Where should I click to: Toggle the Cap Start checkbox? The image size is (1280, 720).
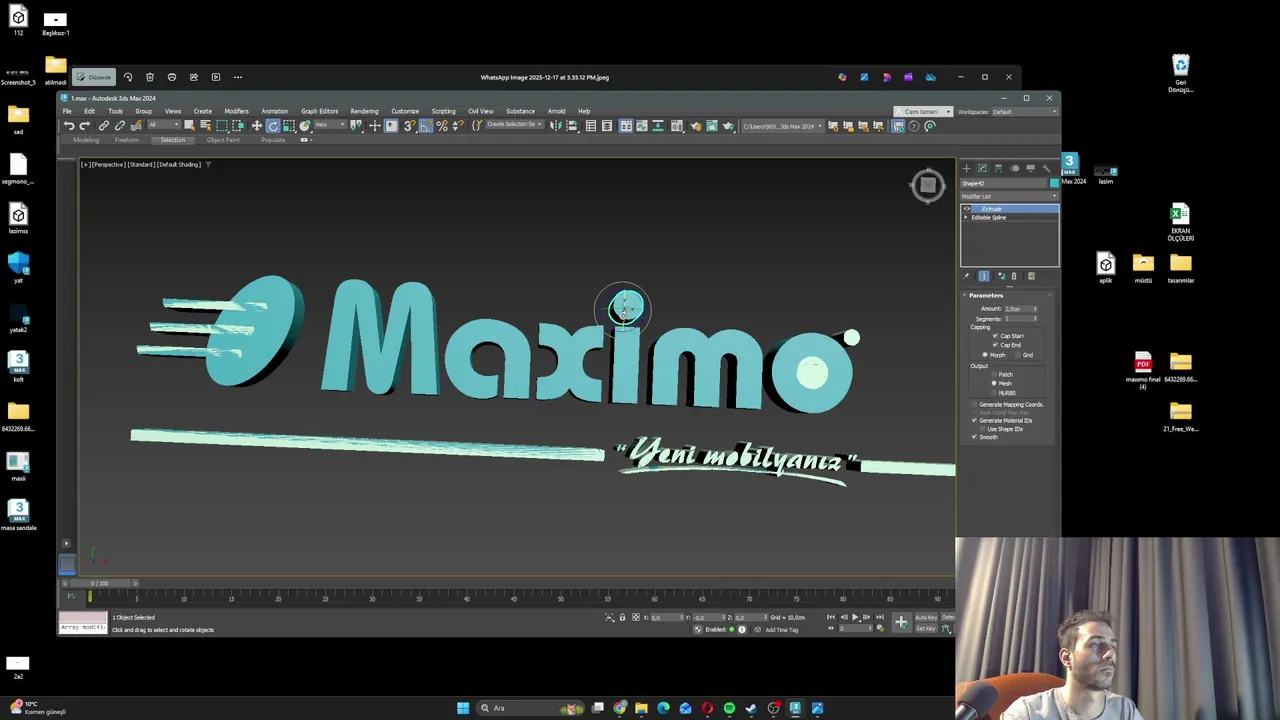tap(995, 336)
